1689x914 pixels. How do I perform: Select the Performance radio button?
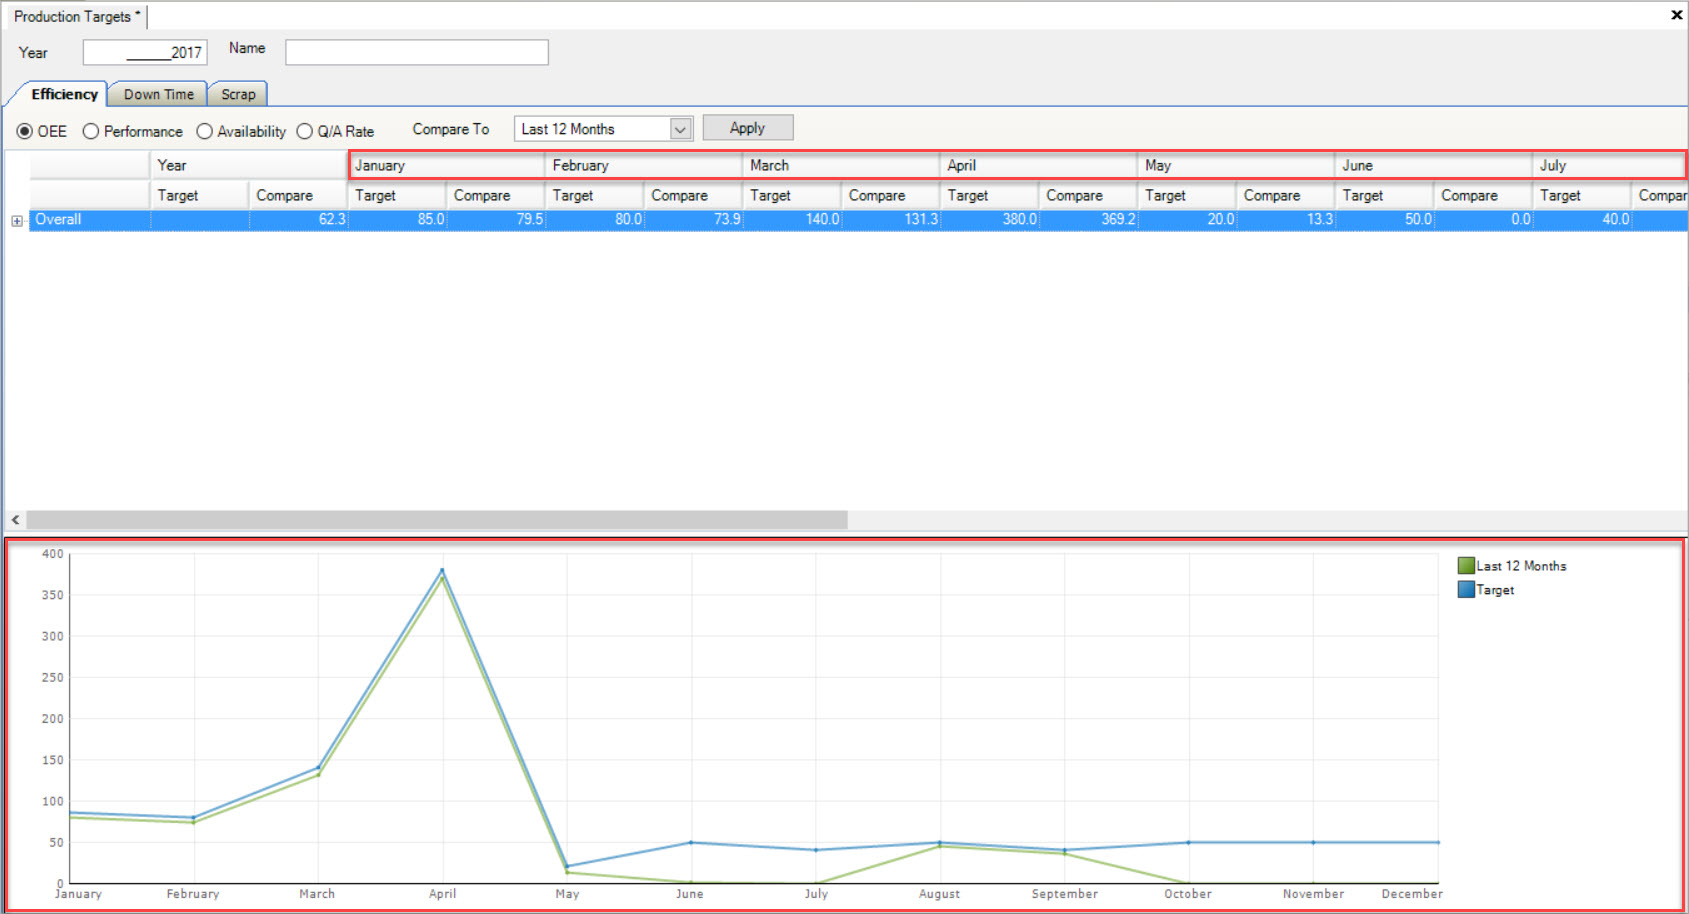91,131
